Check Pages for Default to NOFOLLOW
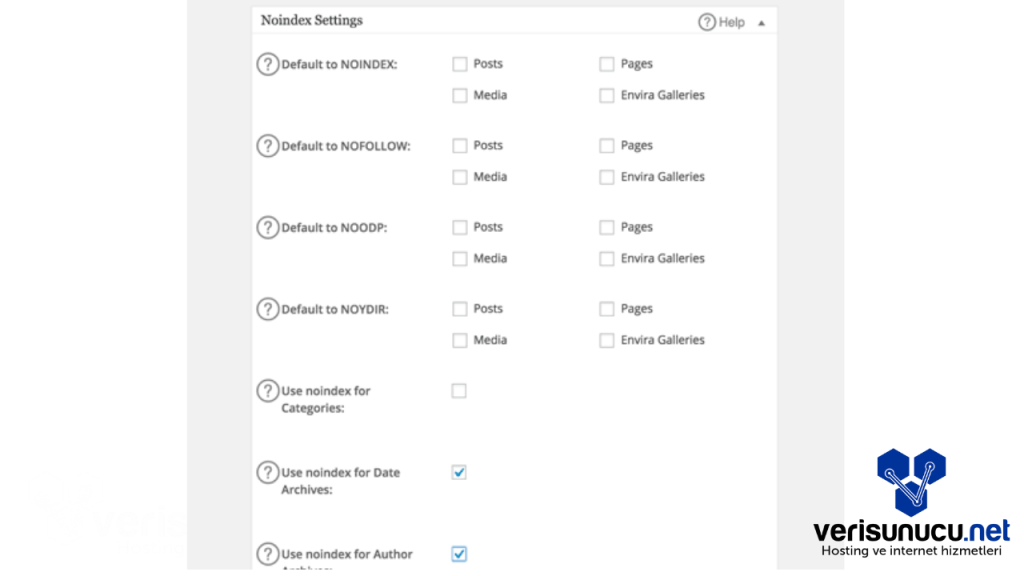 tap(607, 146)
